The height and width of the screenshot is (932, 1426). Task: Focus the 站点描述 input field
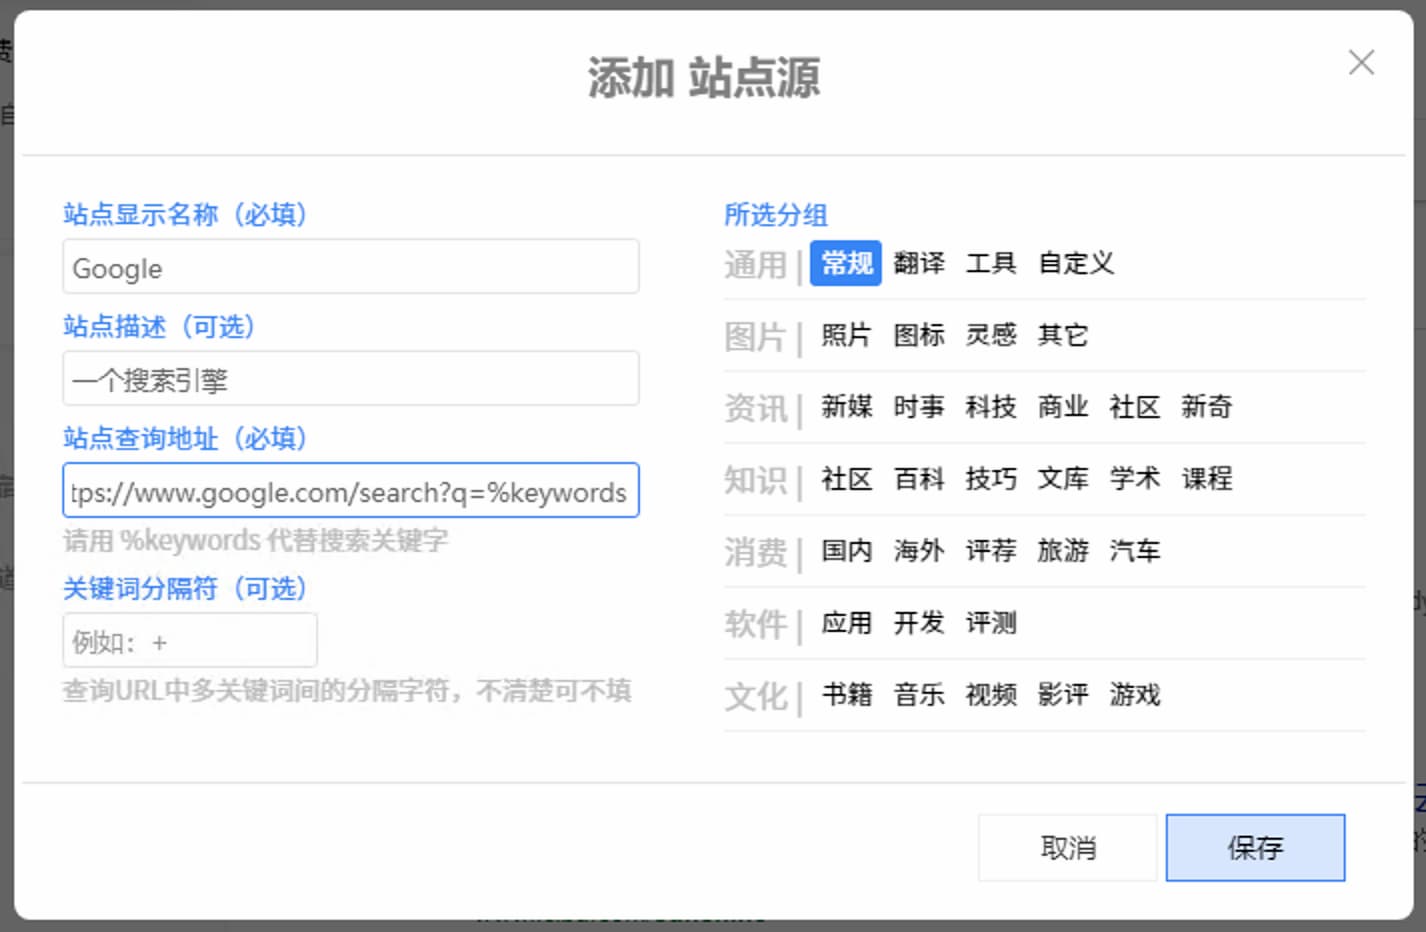coord(351,378)
